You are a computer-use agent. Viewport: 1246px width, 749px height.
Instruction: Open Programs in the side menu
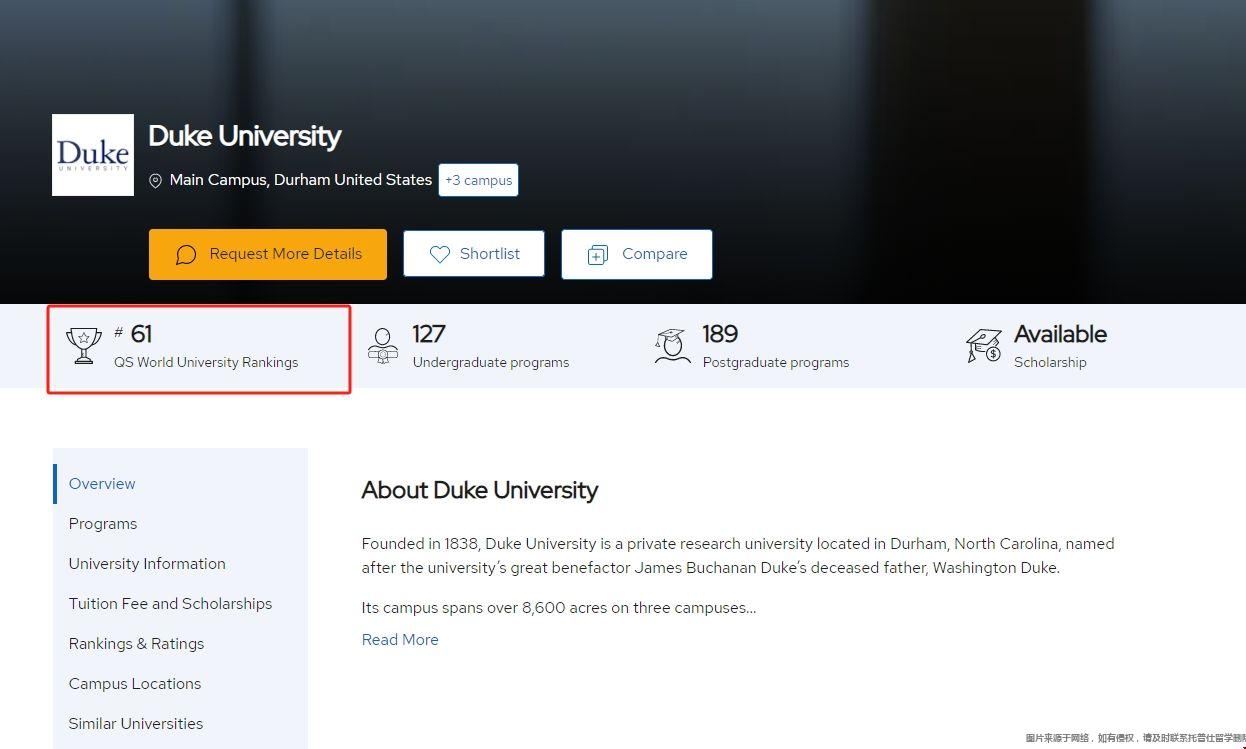click(103, 524)
